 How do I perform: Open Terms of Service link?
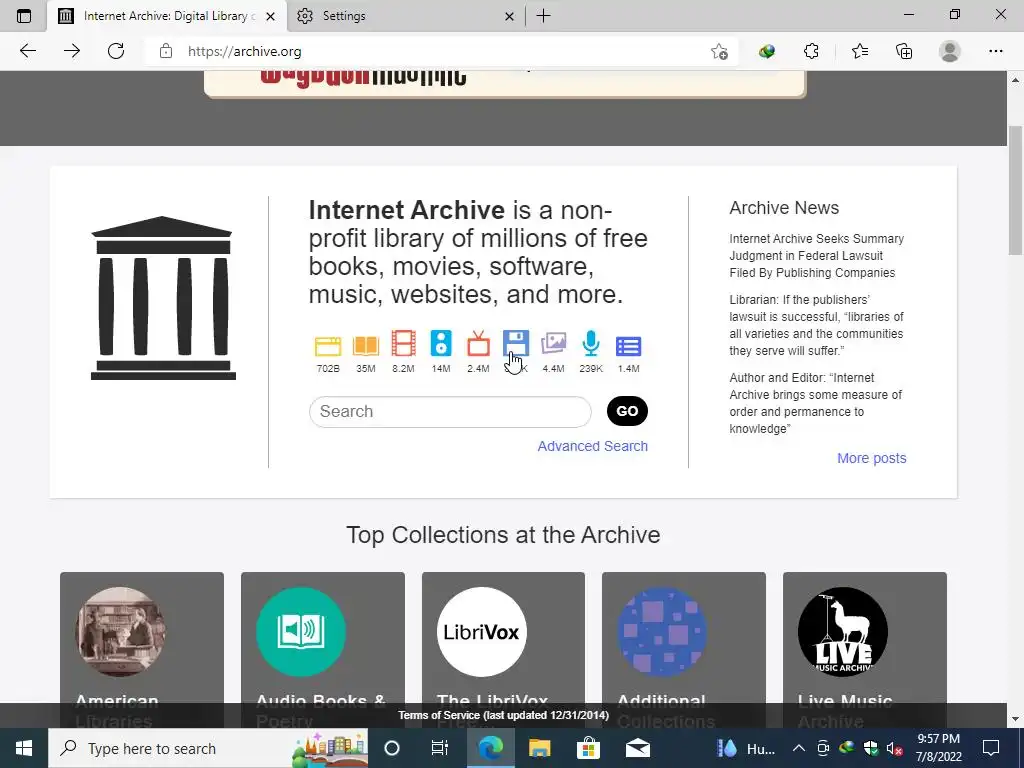[503, 715]
